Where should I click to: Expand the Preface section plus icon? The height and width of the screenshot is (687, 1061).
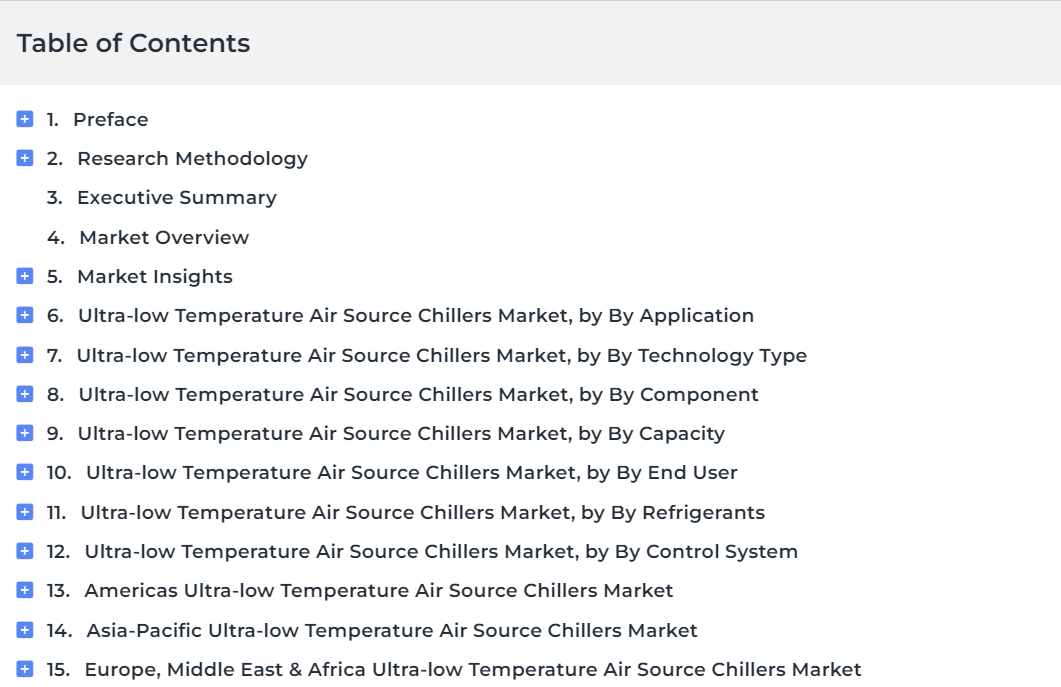pyautogui.click(x=24, y=119)
